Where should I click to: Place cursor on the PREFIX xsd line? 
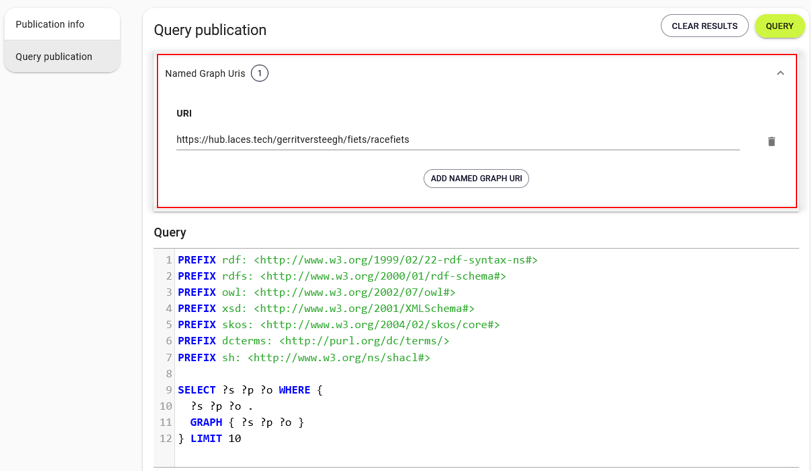(x=326, y=309)
